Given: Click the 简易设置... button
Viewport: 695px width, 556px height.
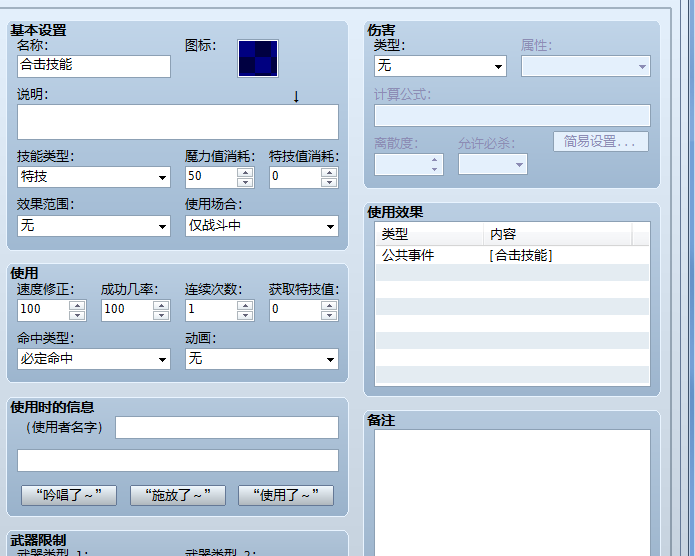Looking at the screenshot, I should click(x=601, y=141).
